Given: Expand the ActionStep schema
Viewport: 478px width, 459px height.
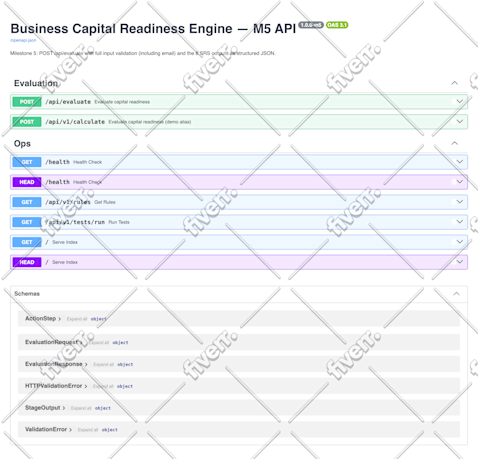Looking at the screenshot, I should click(x=43, y=319).
